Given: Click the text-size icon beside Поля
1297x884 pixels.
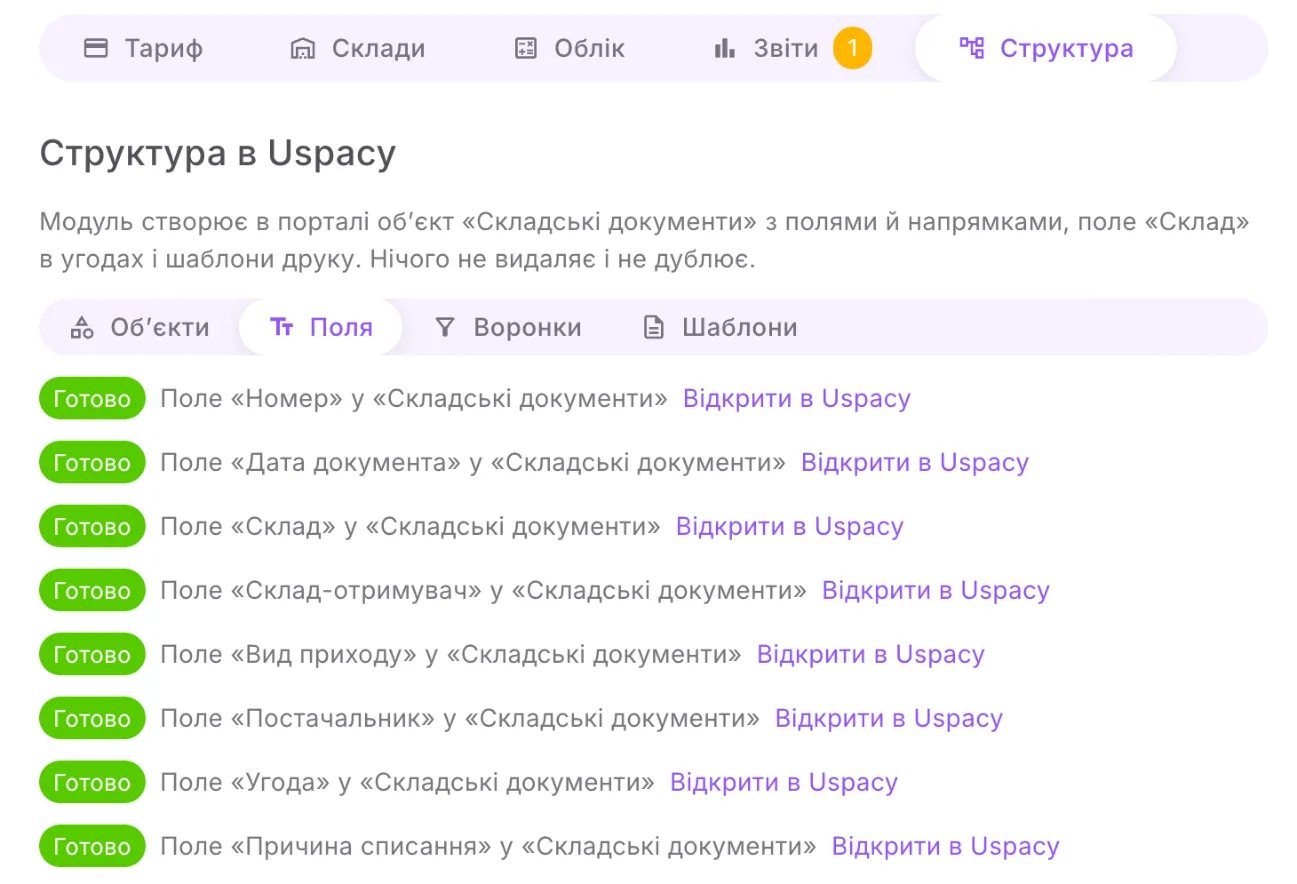Looking at the screenshot, I should point(282,327).
